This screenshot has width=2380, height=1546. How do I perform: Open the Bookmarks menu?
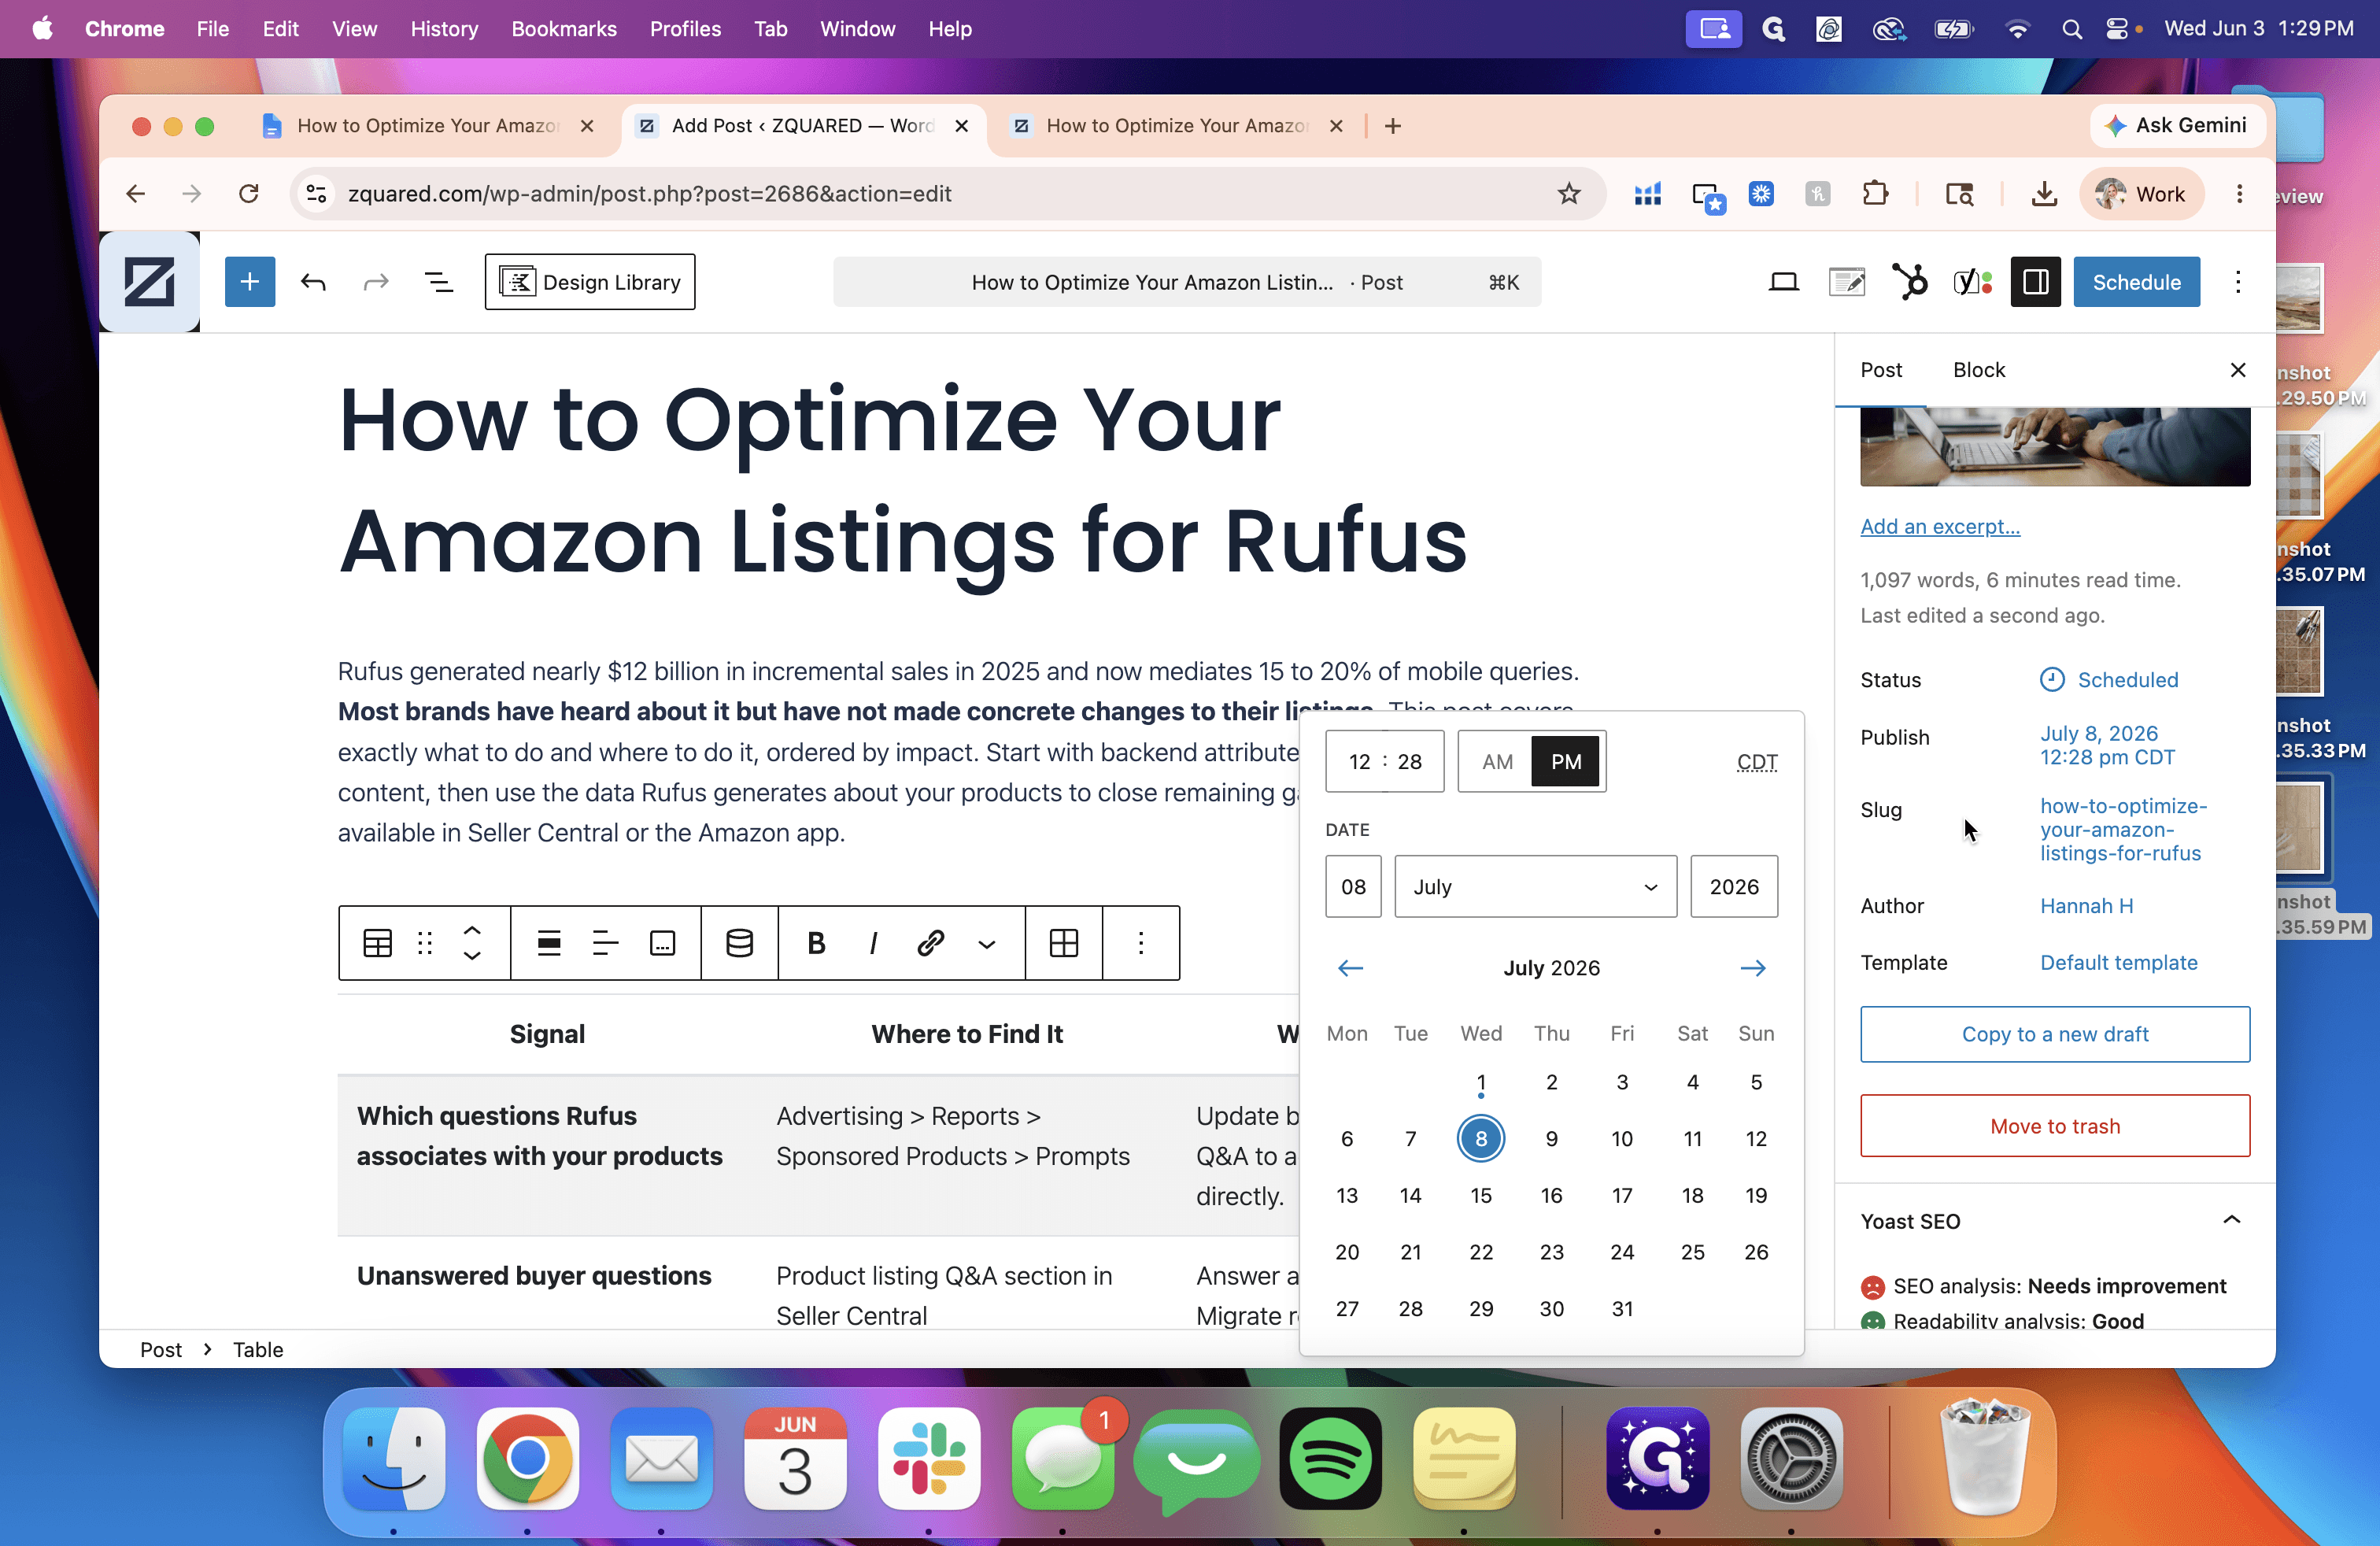[x=563, y=29]
